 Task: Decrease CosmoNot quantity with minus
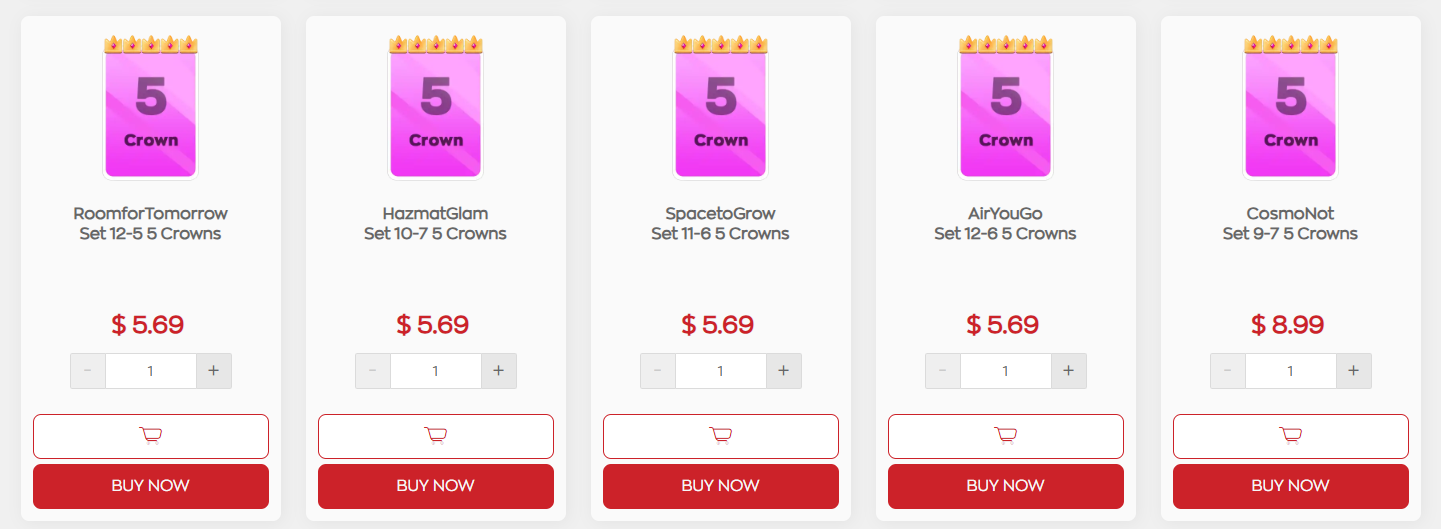[x=1228, y=371]
